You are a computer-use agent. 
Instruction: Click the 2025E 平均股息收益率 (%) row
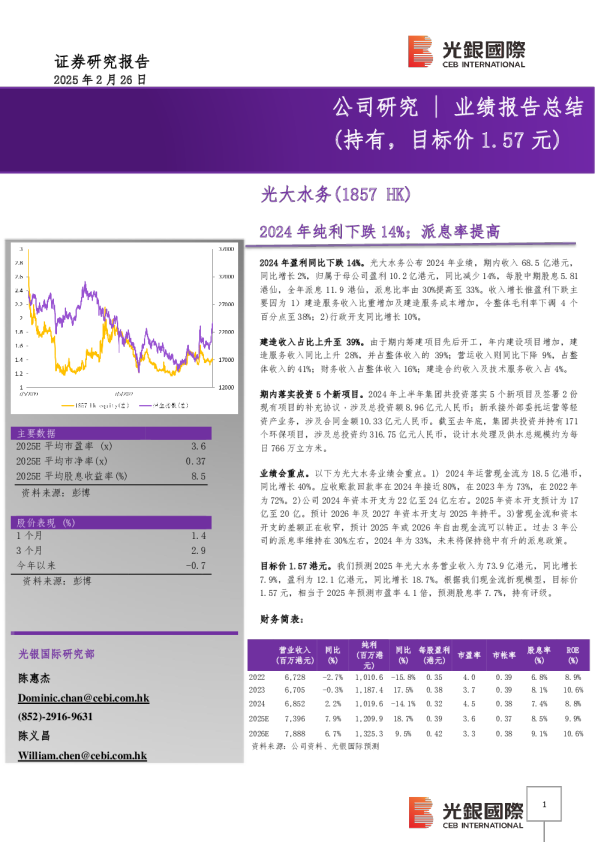[111, 476]
